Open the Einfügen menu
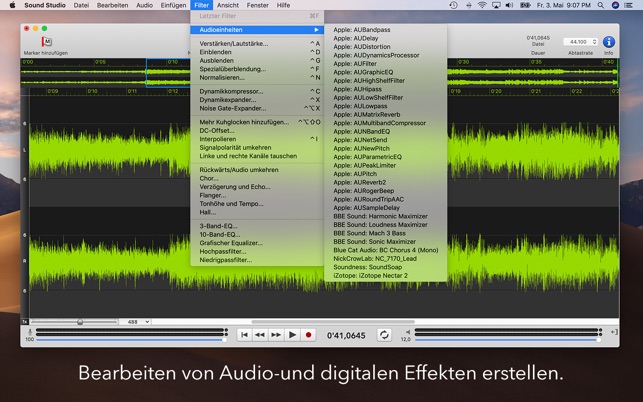Screen dimensions: 643x402 (173, 5)
